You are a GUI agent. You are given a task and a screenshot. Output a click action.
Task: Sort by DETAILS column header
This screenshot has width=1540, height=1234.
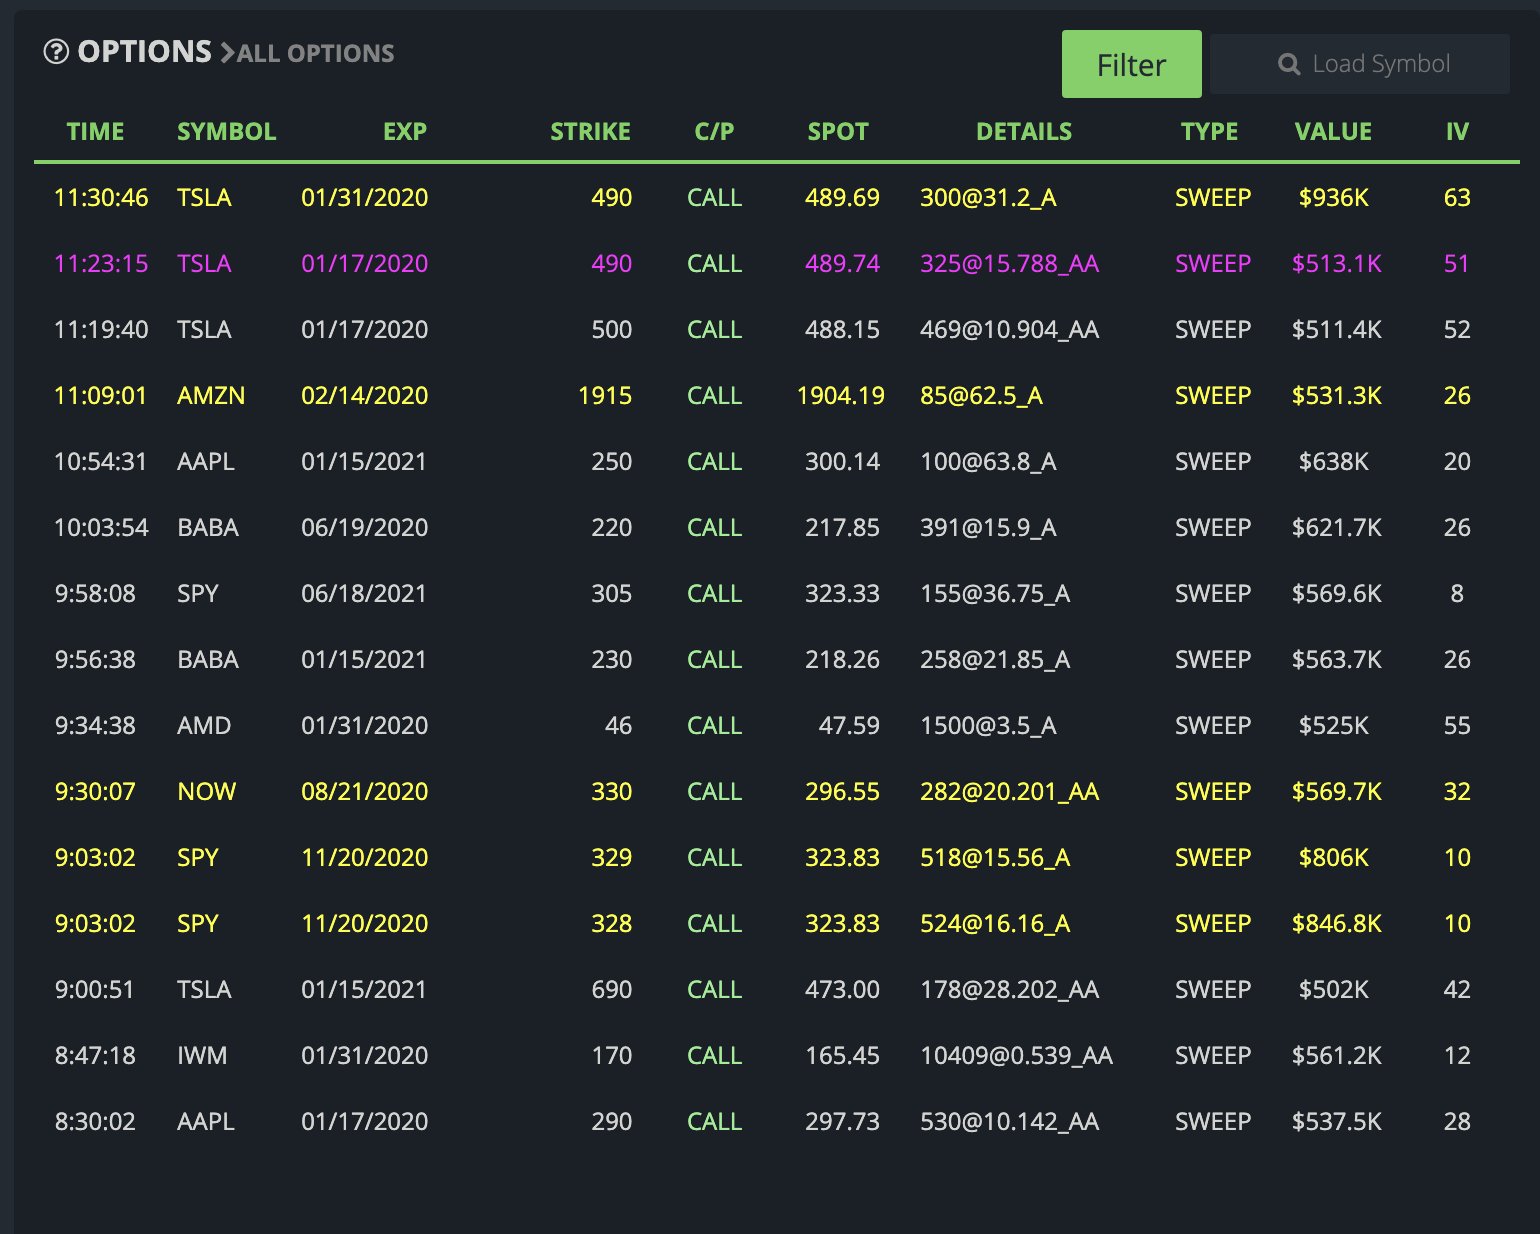(1024, 131)
